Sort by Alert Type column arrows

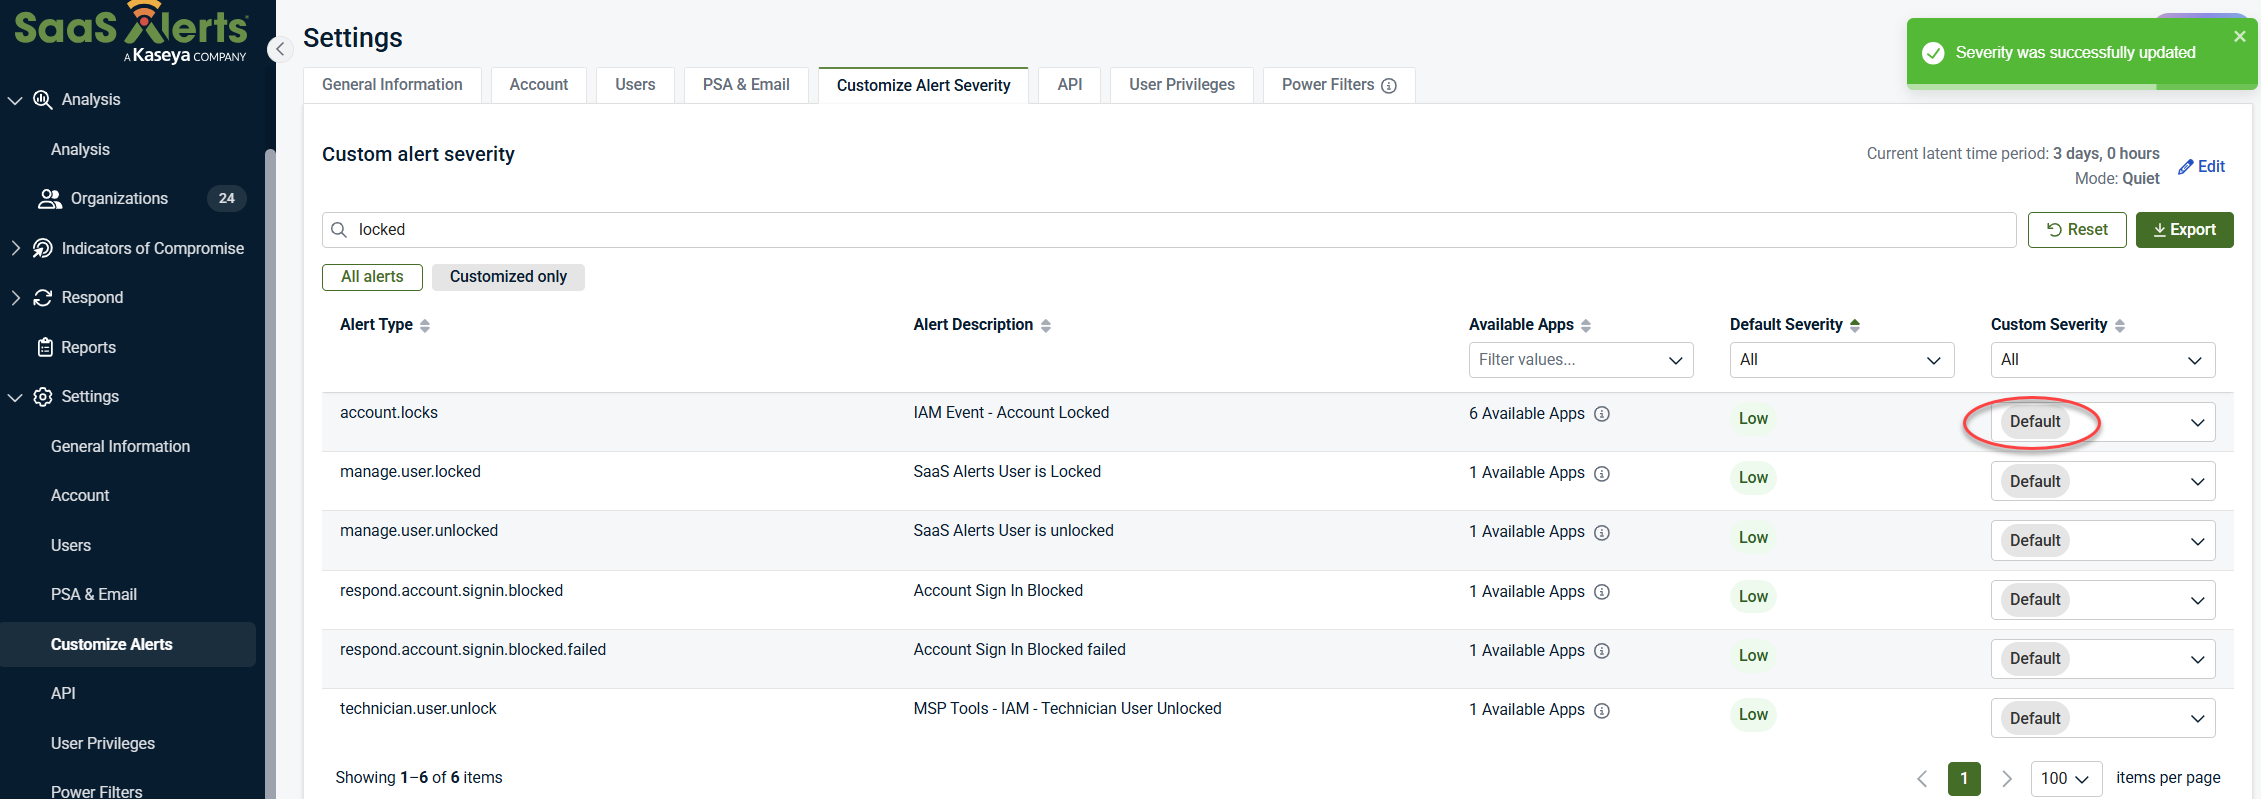coord(425,326)
